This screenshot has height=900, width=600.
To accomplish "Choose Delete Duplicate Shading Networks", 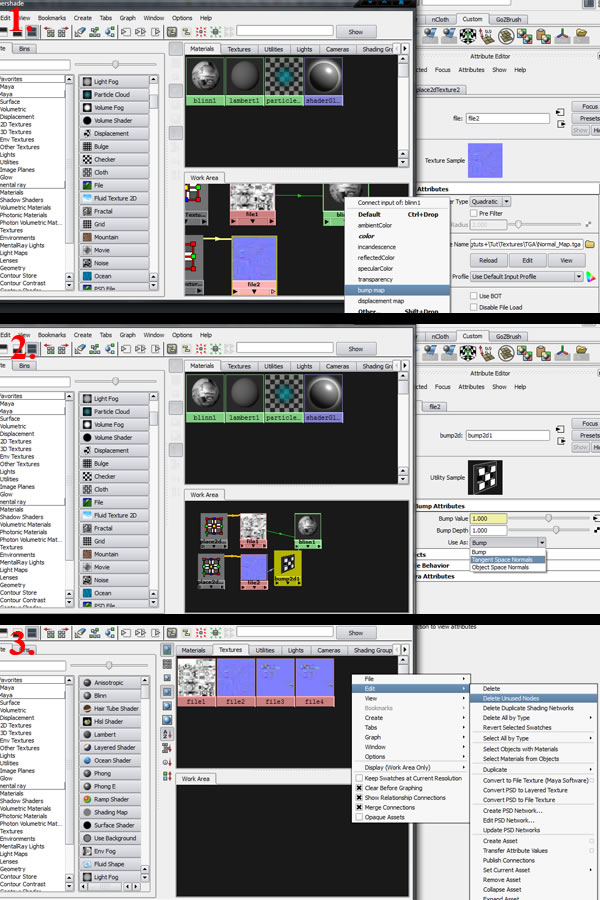I will pyautogui.click(x=534, y=708).
